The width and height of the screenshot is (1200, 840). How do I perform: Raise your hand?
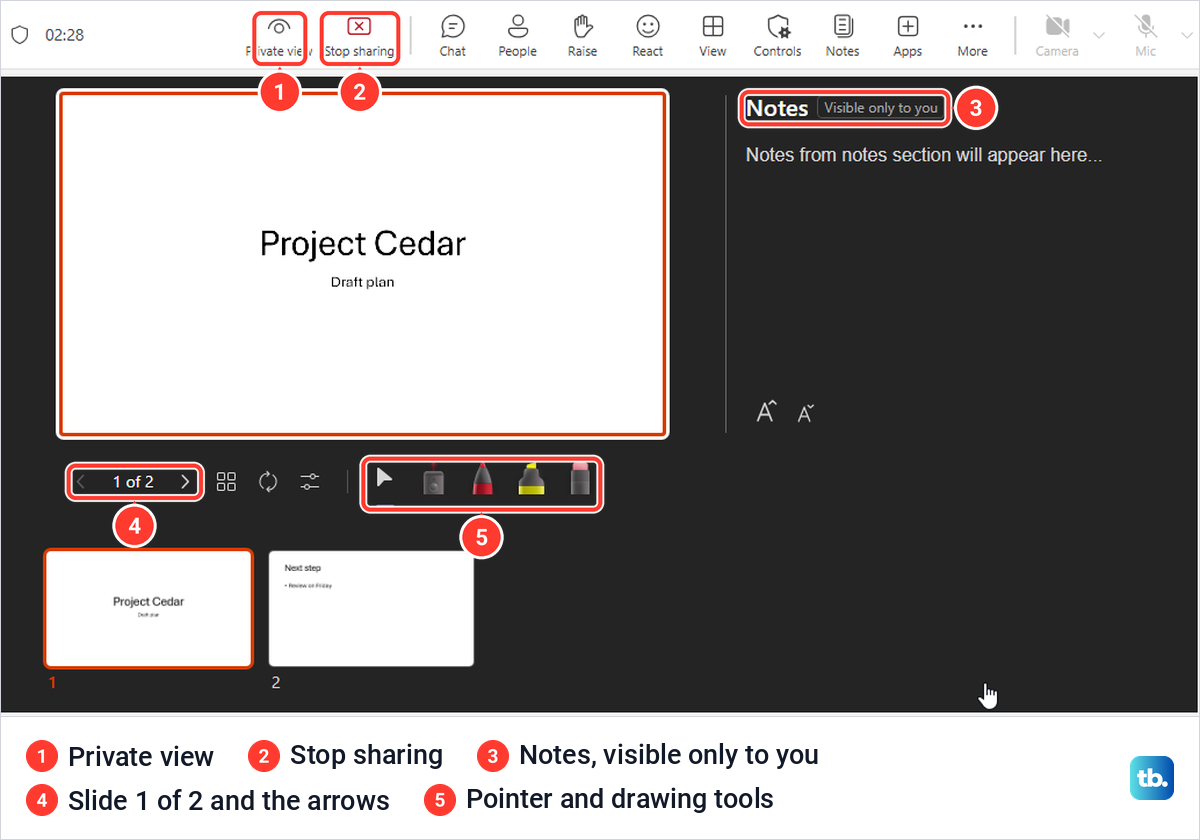tap(582, 36)
